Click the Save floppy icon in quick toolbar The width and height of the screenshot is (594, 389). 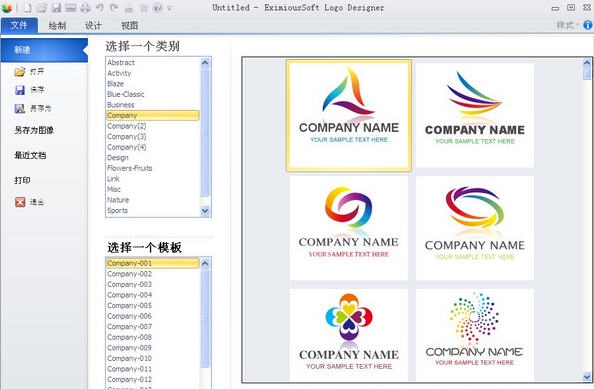pyautogui.click(x=56, y=8)
